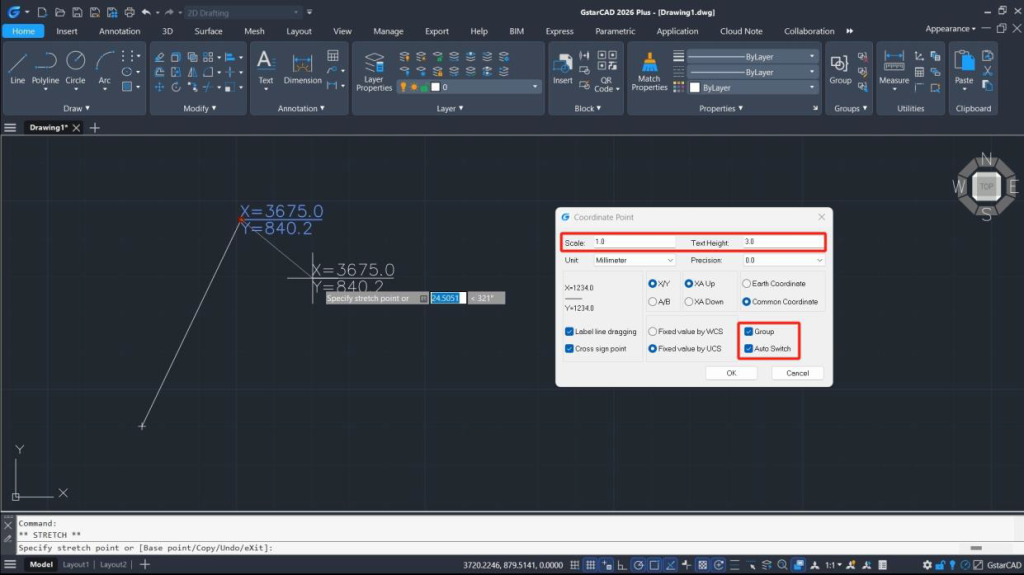
Task: Switch to the Annotation ribbon tab
Action: (119, 31)
